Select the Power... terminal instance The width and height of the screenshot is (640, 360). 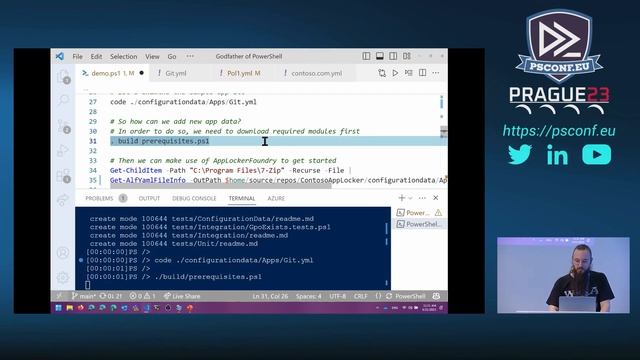[x=419, y=213]
